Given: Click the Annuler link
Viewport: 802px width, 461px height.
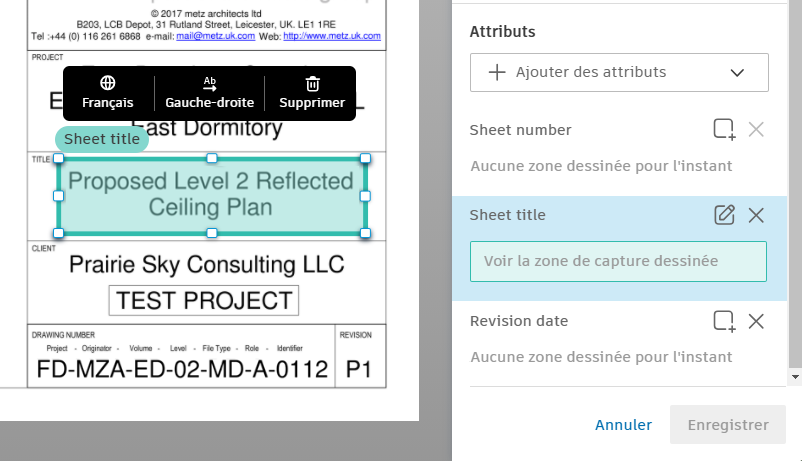Looking at the screenshot, I should 623,425.
